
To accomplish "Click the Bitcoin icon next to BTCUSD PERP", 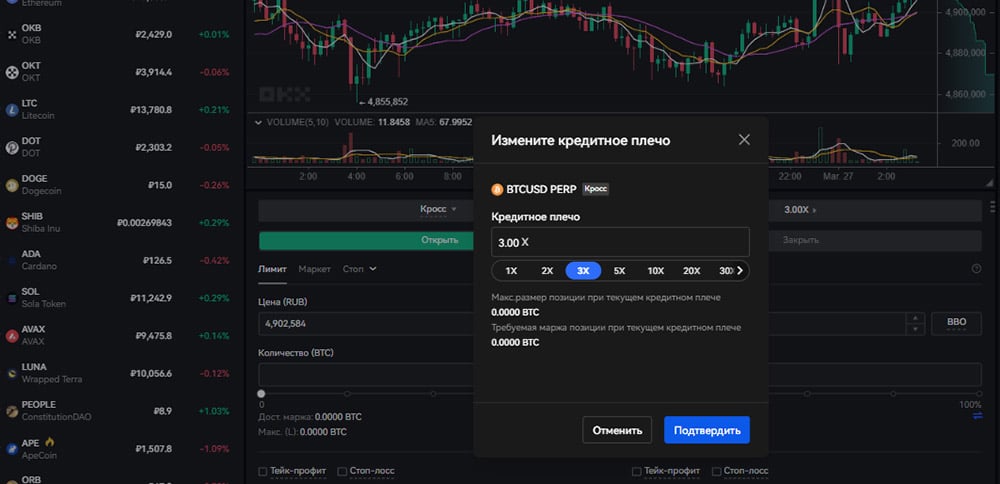I will point(497,189).
